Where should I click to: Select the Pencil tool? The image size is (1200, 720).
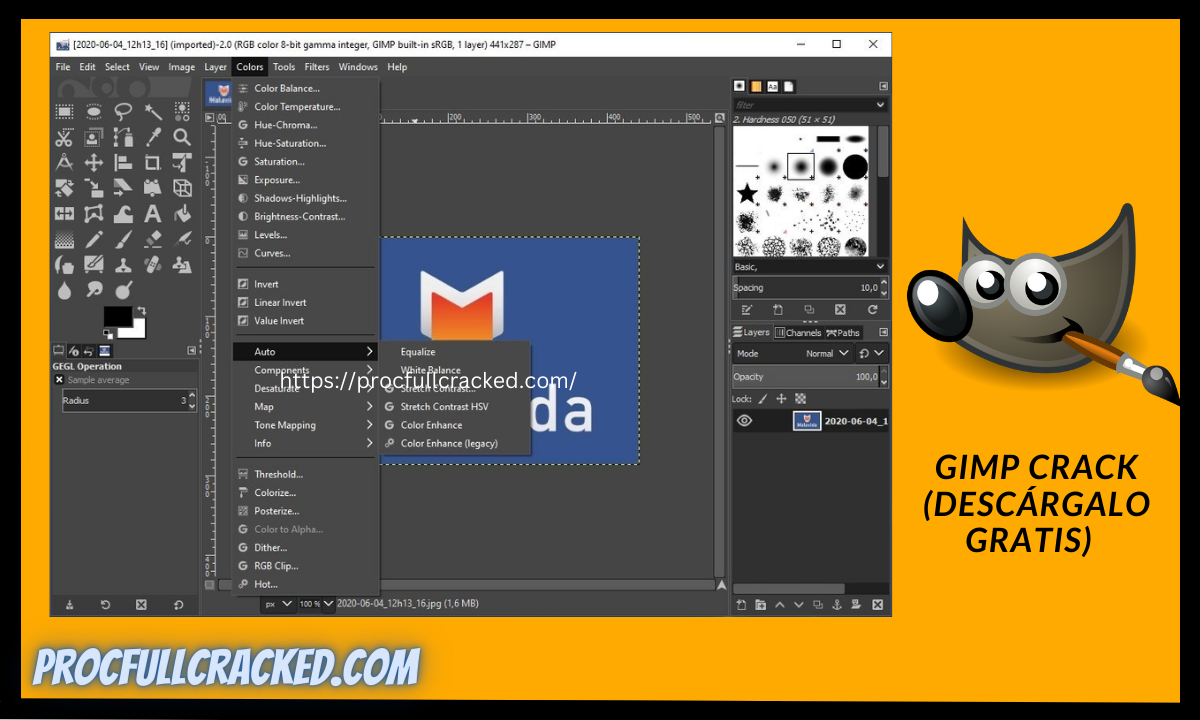[94, 240]
